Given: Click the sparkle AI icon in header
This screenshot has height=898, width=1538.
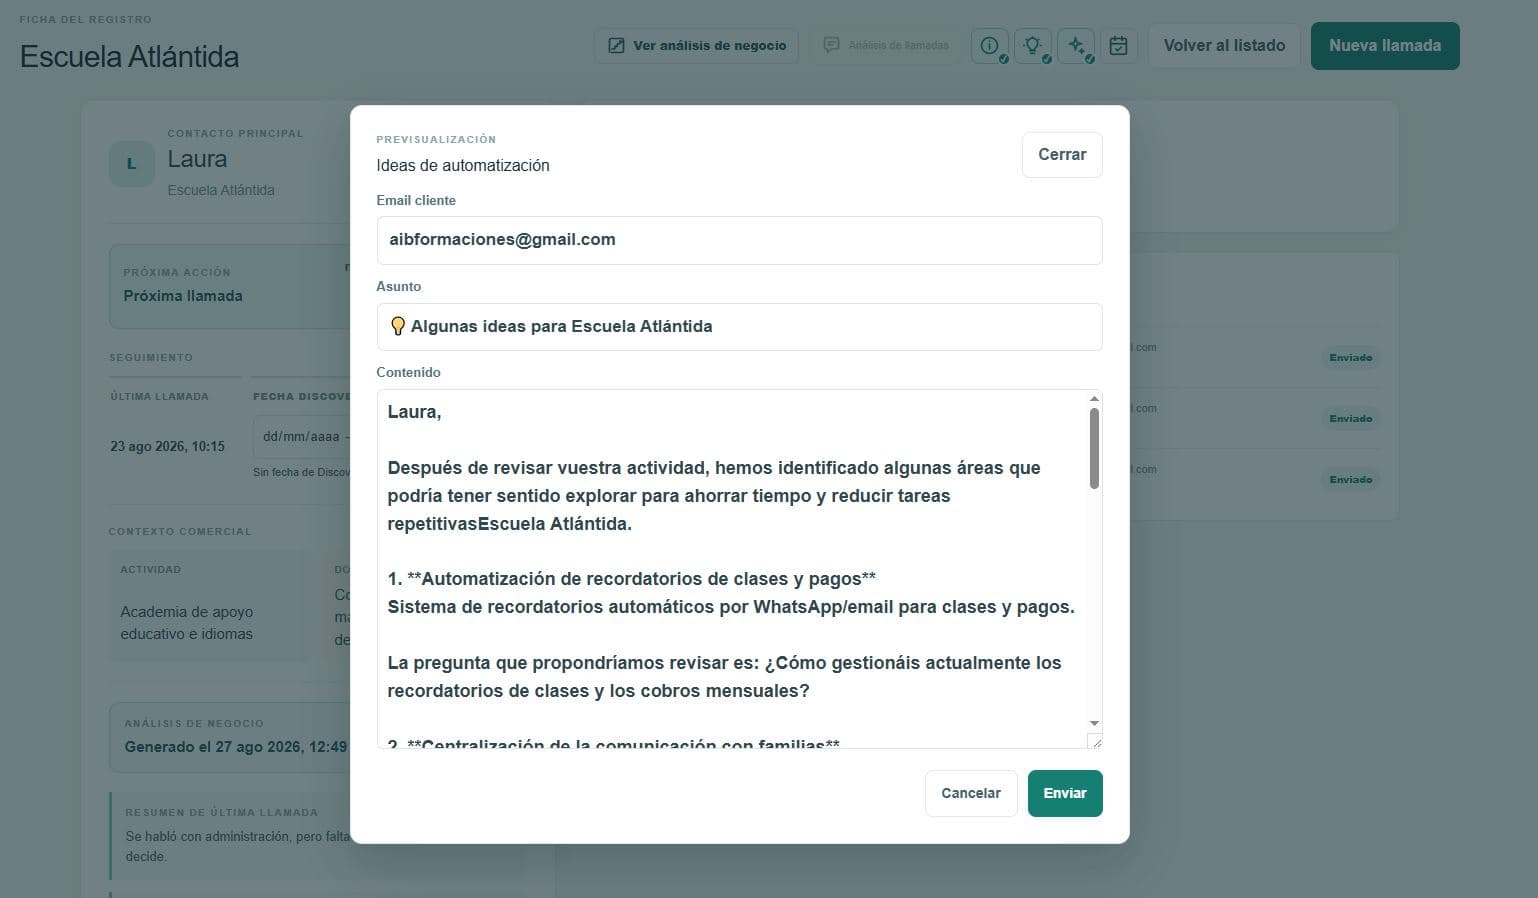Looking at the screenshot, I should click(1076, 46).
